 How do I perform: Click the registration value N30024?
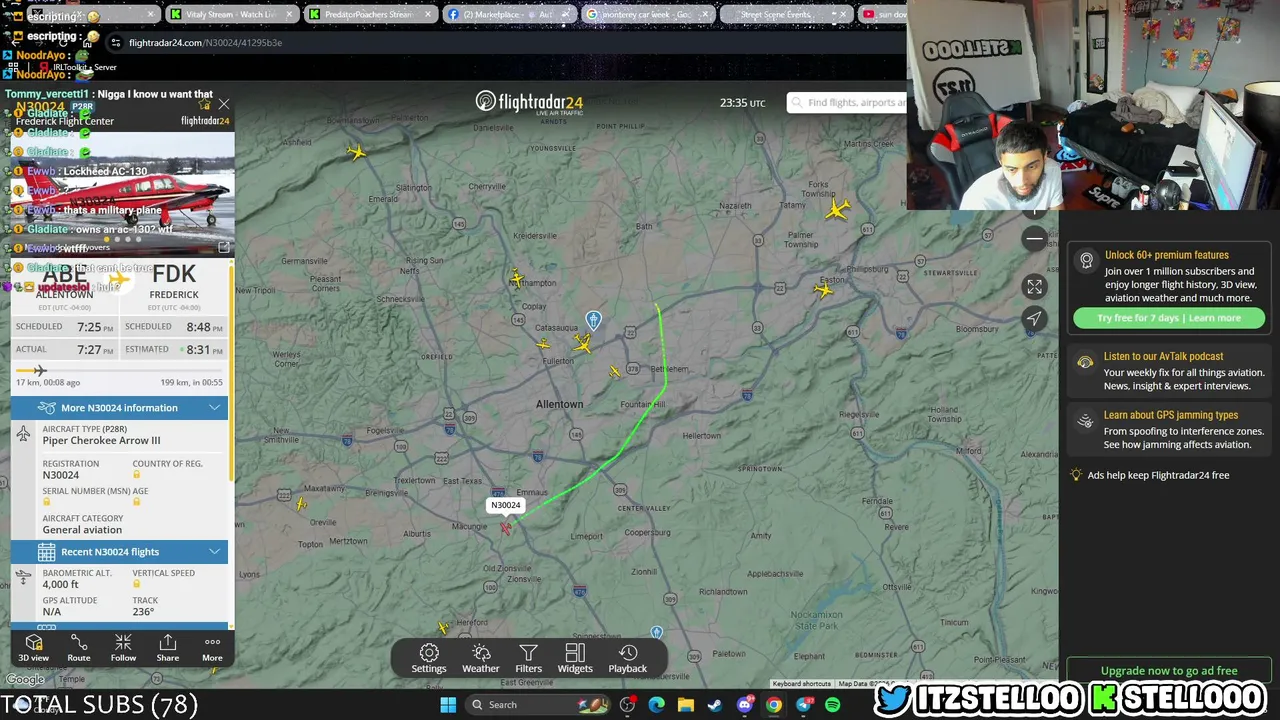click(61, 475)
